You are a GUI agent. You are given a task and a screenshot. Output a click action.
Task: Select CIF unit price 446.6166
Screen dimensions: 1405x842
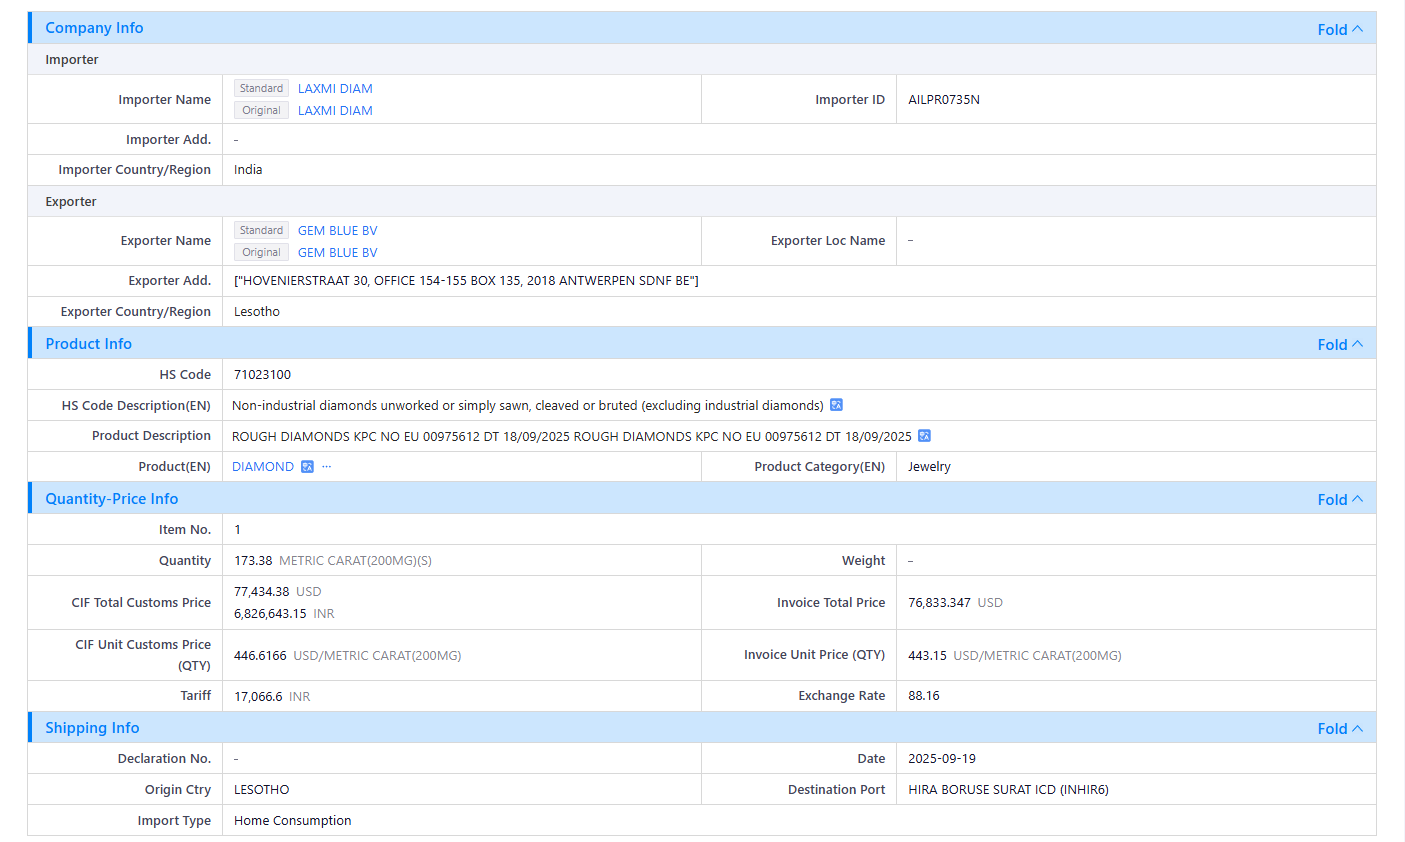point(260,656)
